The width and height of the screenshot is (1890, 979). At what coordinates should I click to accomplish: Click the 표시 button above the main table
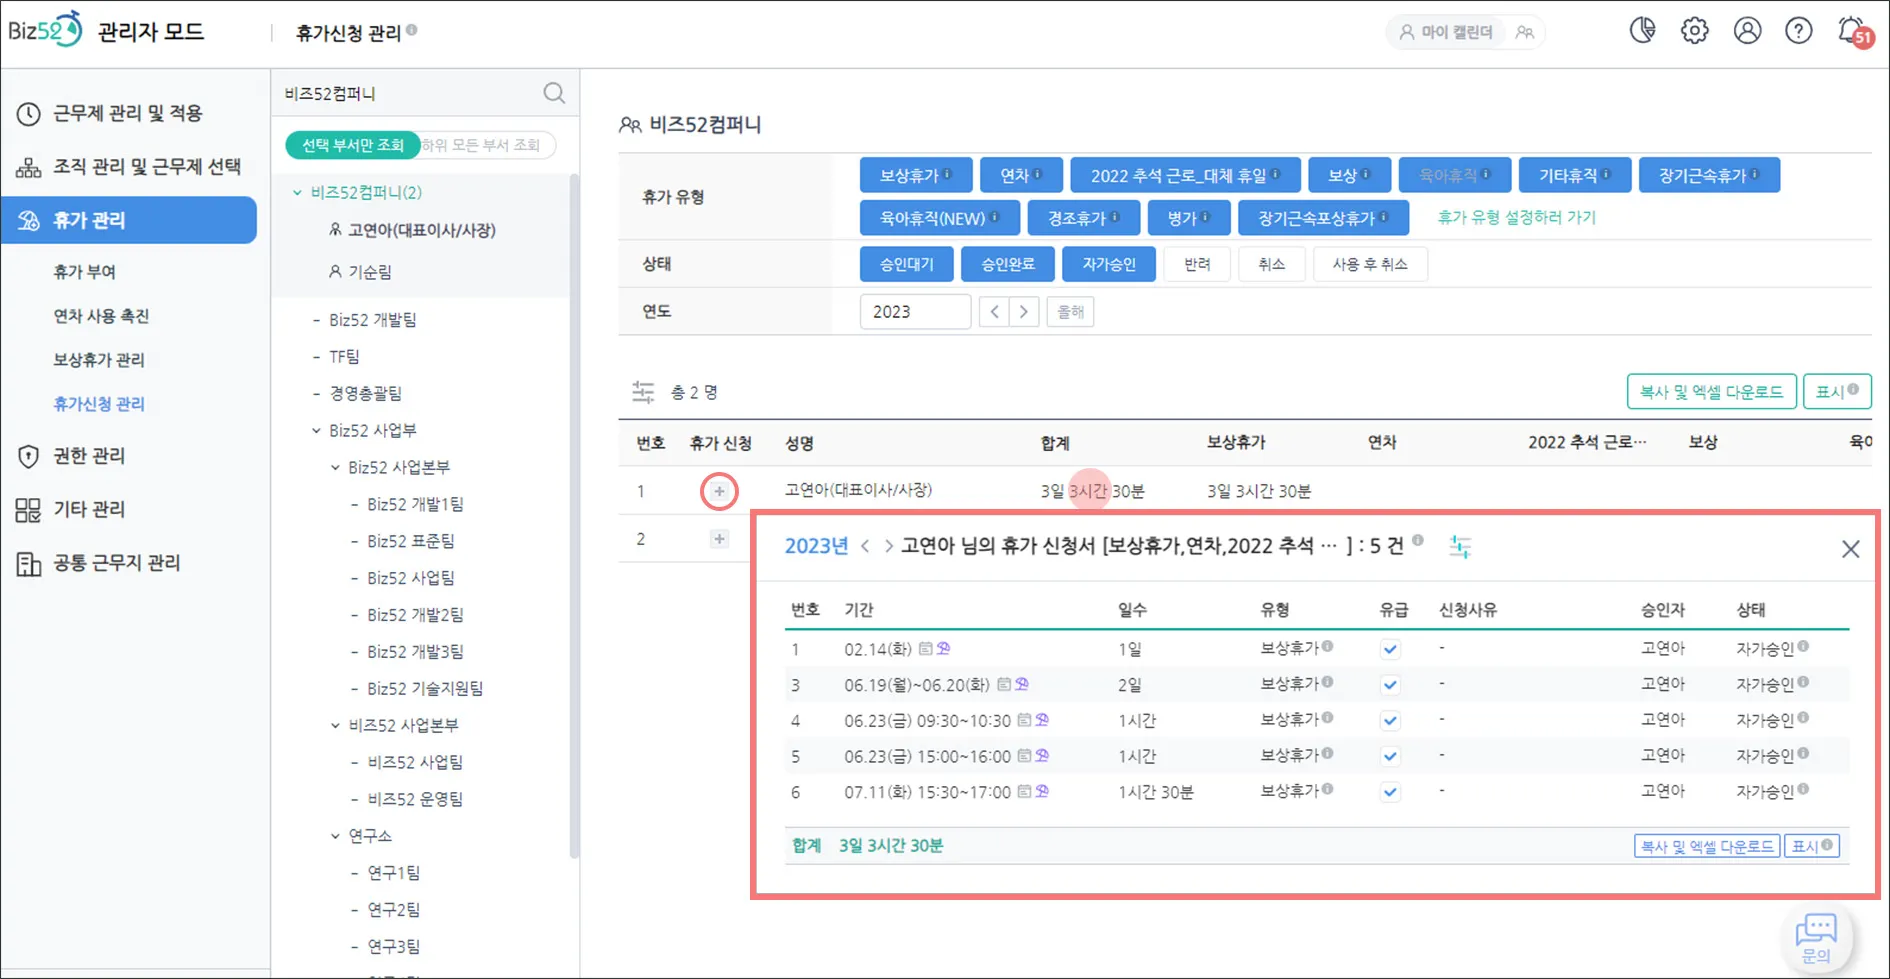click(1837, 392)
